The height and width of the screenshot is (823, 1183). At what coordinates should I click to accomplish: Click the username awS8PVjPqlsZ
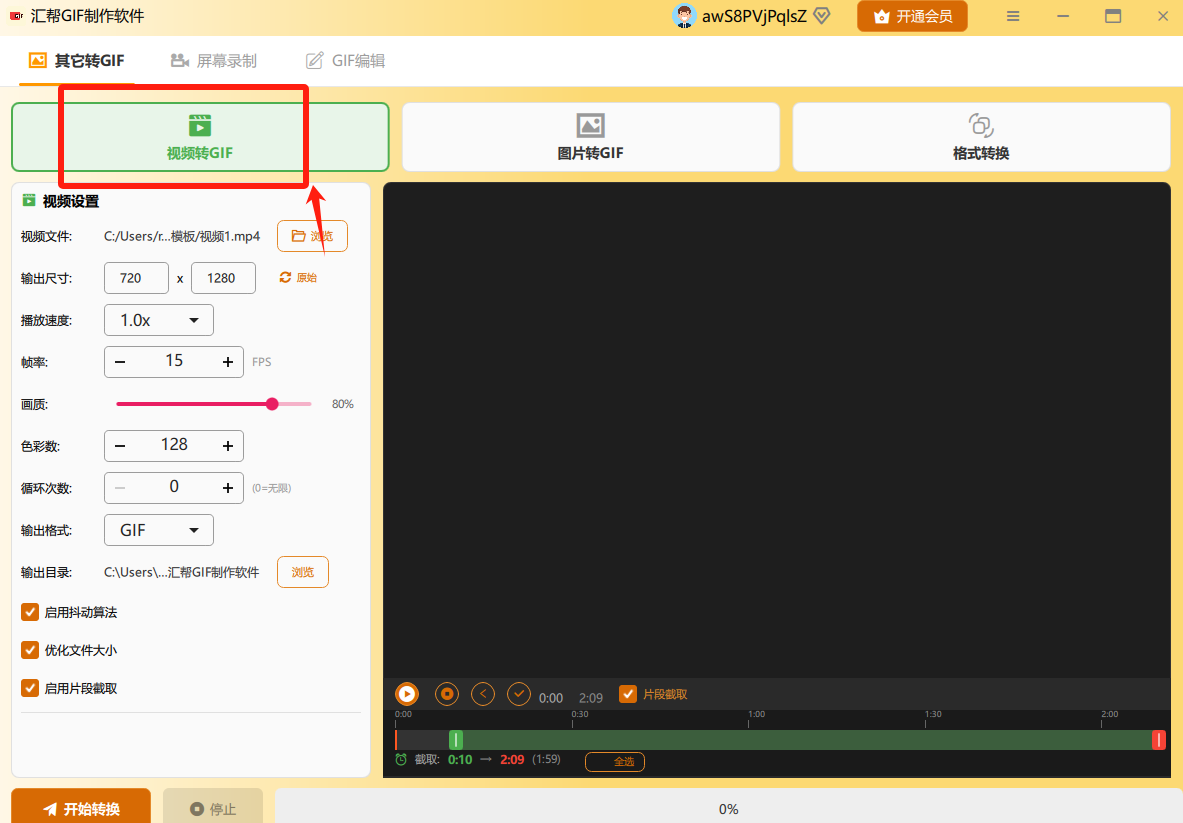point(754,16)
